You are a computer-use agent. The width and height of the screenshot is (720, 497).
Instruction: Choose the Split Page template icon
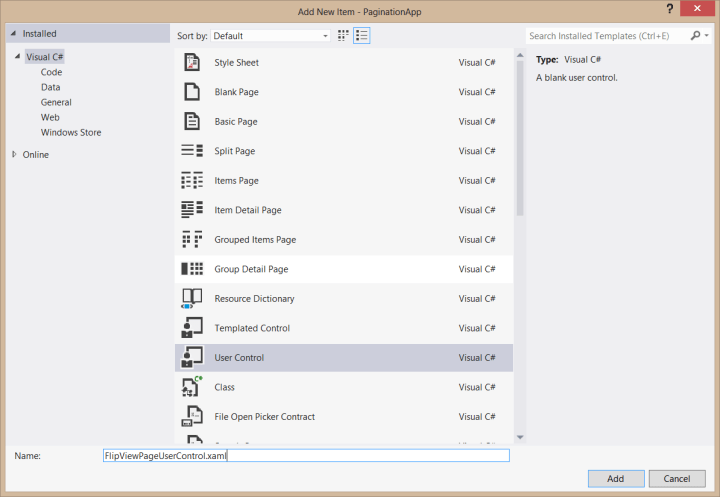pos(192,151)
